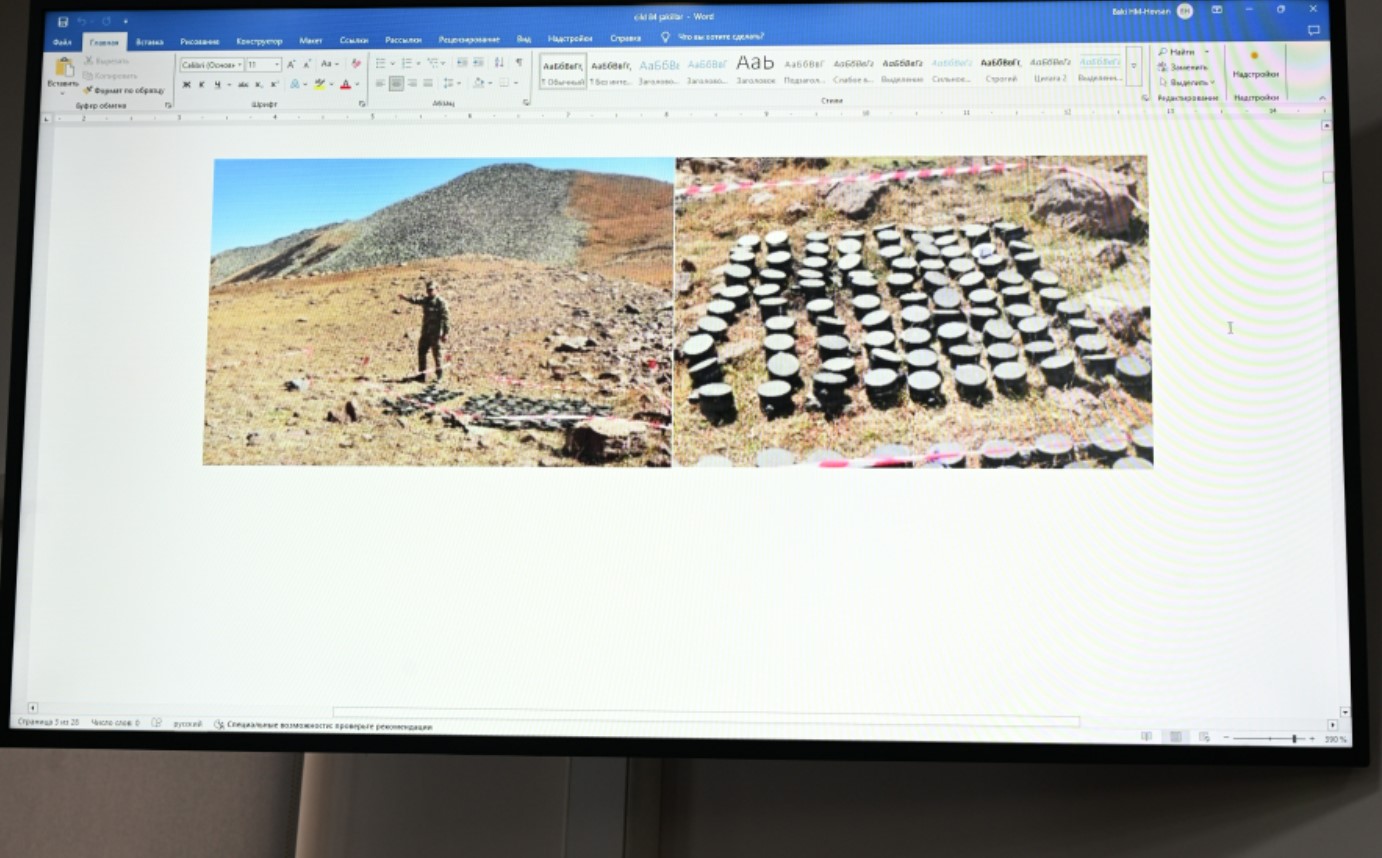The height and width of the screenshot is (858, 1382).
Task: Open the Calibri font name dropdown
Action: pyautogui.click(x=211, y=65)
